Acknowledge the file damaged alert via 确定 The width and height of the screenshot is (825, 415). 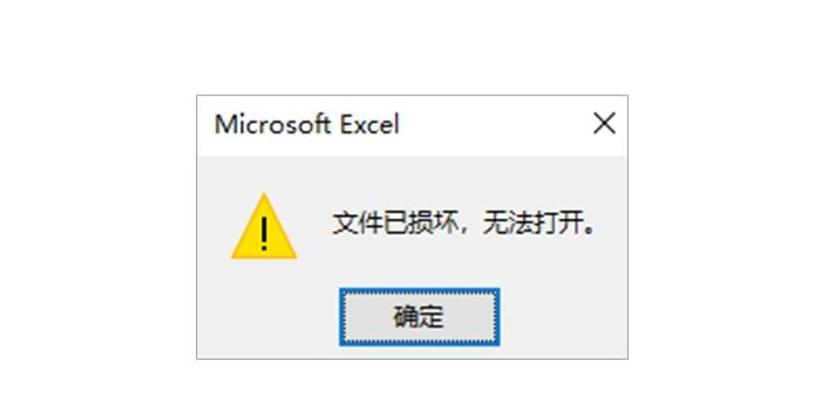tap(419, 317)
